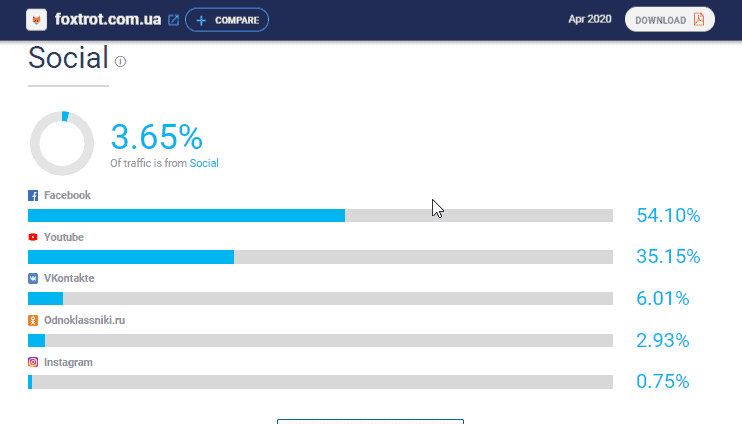Image resolution: width=742 pixels, height=424 pixels.
Task: Click the Facebook traffic share bar
Action: pos(320,215)
